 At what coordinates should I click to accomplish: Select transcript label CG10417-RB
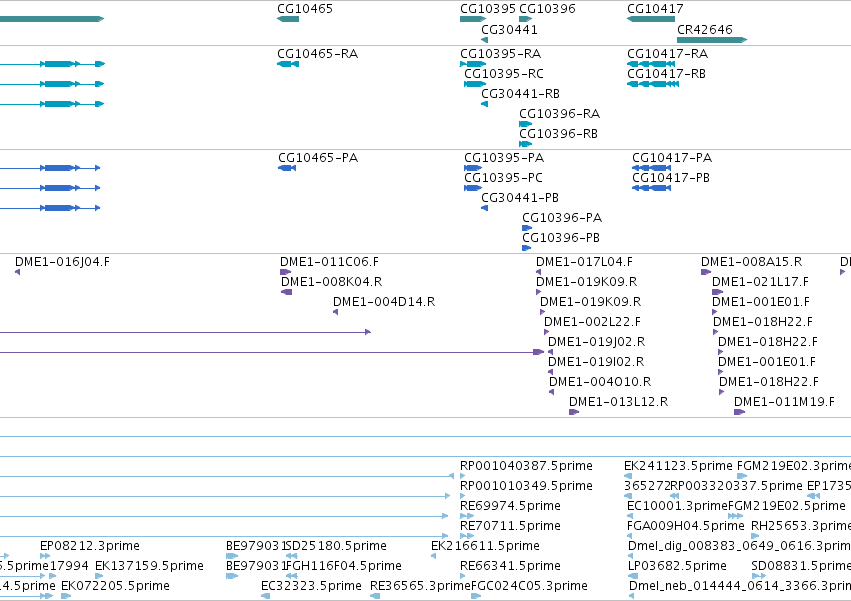(666, 74)
